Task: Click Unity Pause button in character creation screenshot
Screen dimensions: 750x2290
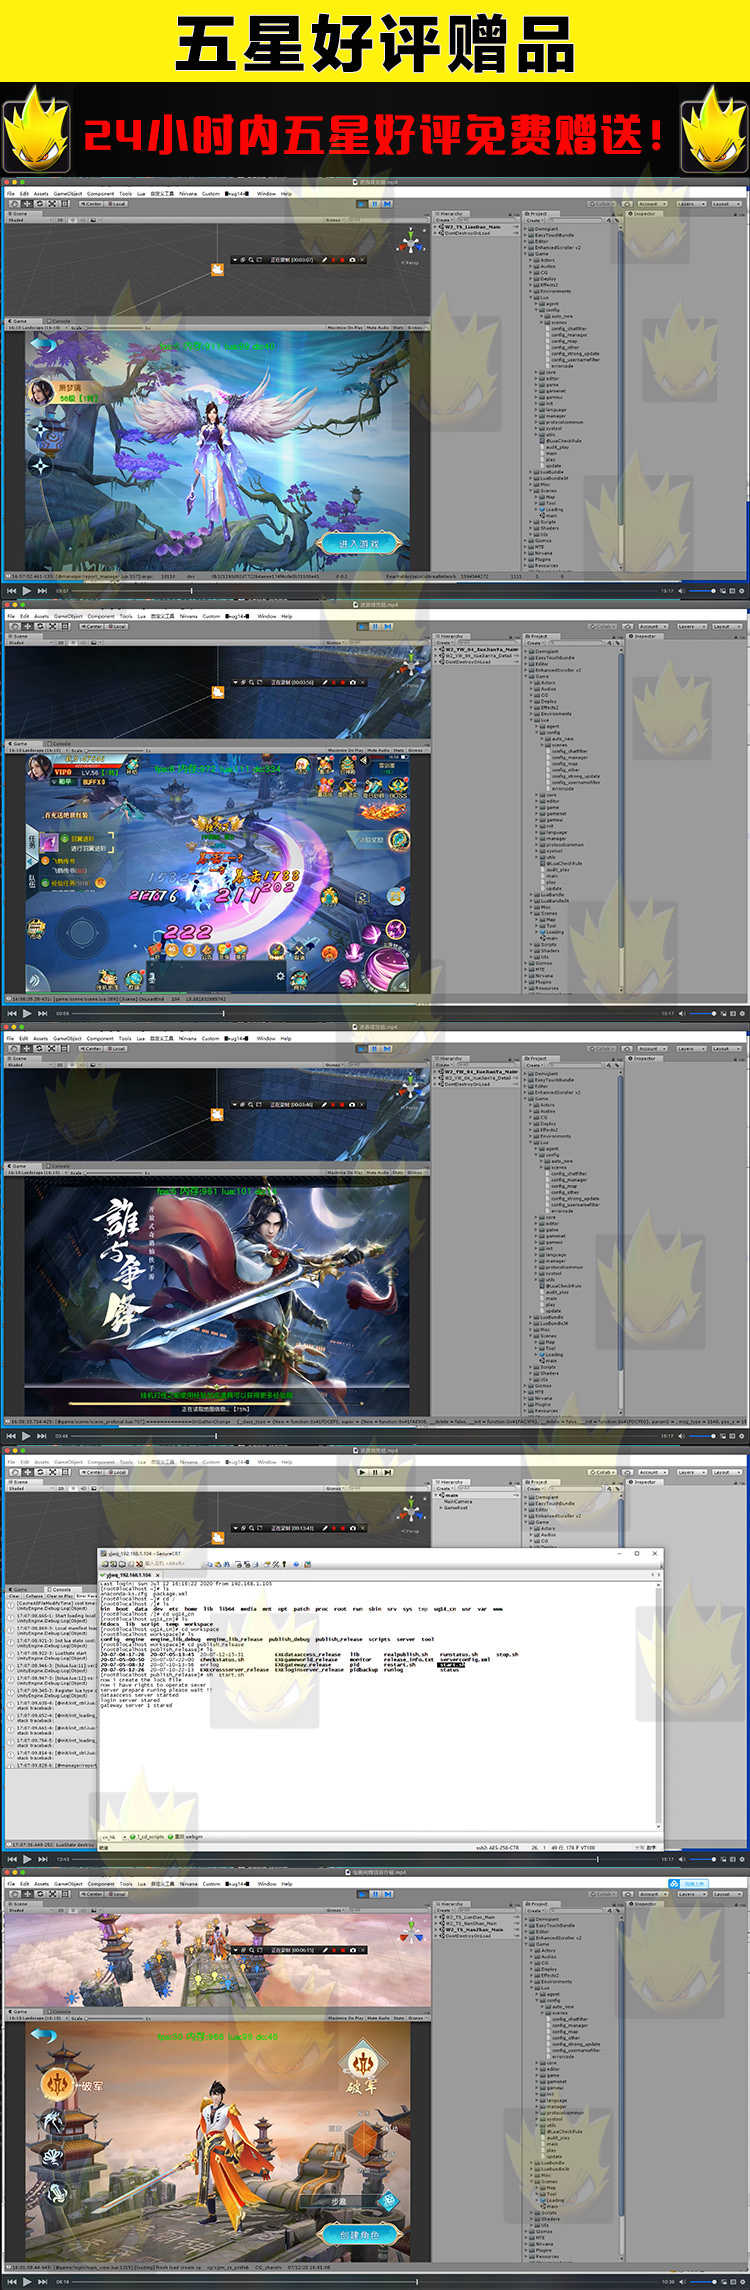Action: point(374,1893)
